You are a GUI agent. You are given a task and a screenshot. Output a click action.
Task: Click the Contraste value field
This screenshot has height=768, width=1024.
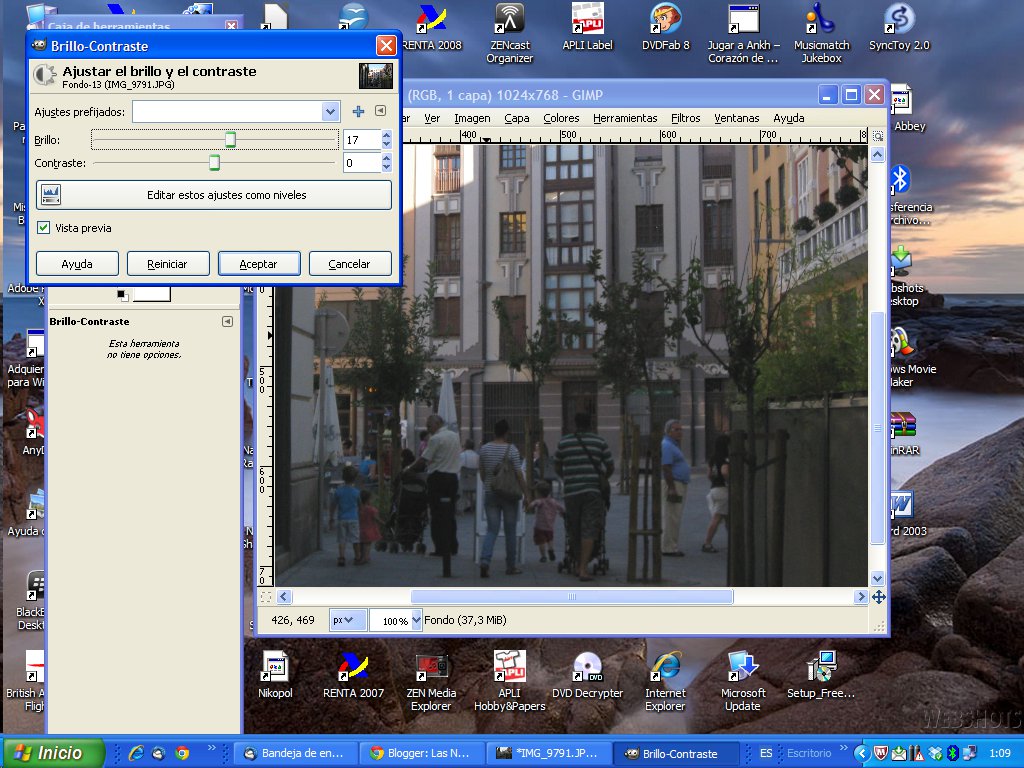(362, 163)
